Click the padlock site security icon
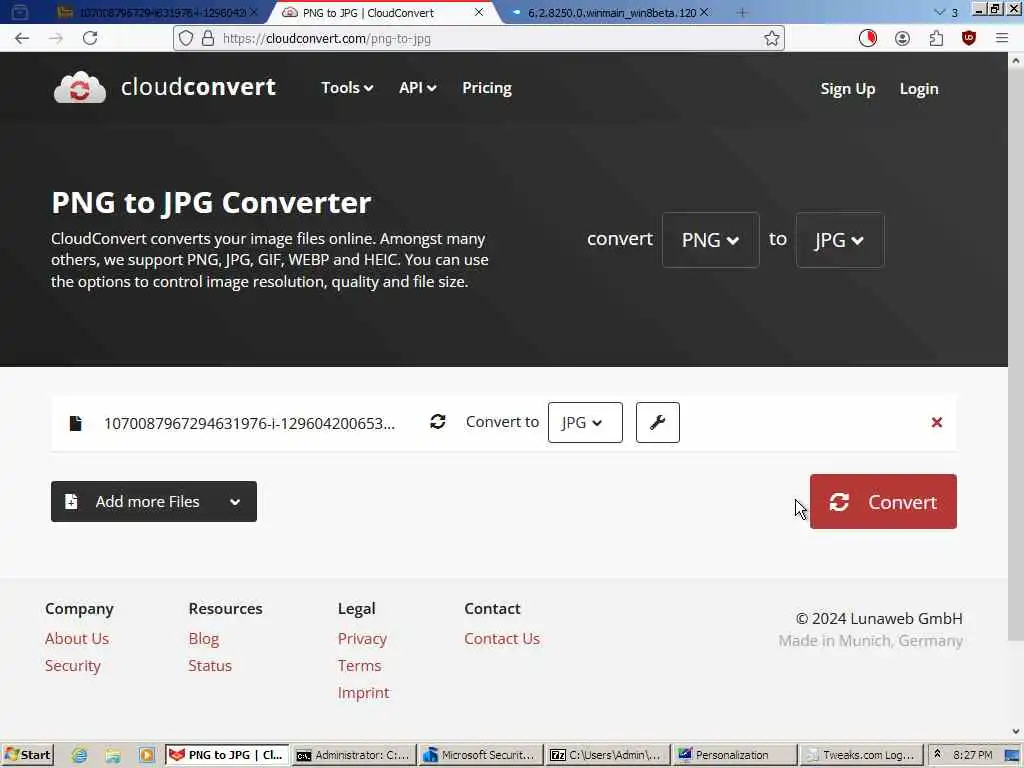 point(208,39)
